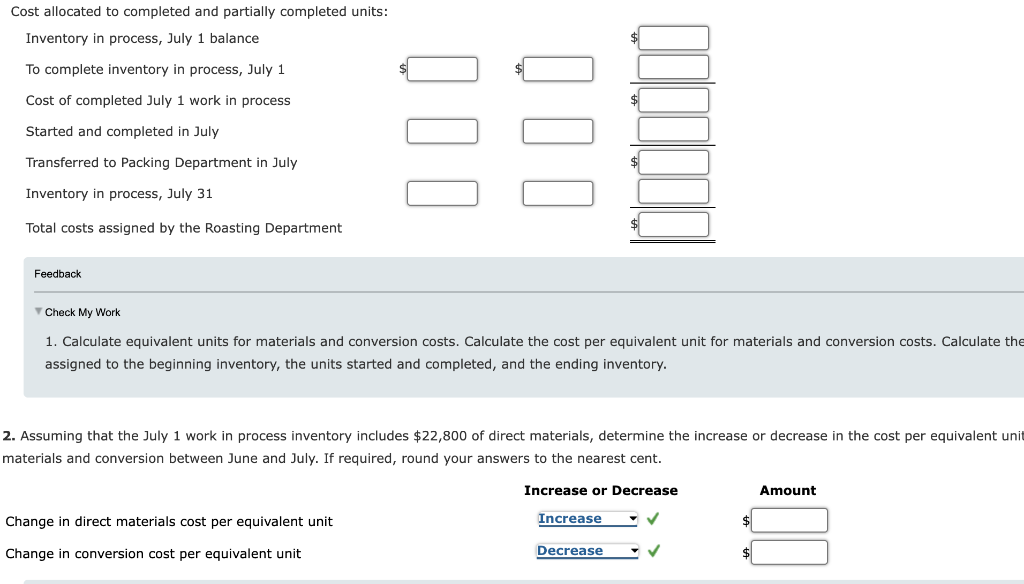Click 'To complete inventory in process, July 1' label
Viewport: 1024px width, 584px height.
pos(155,70)
